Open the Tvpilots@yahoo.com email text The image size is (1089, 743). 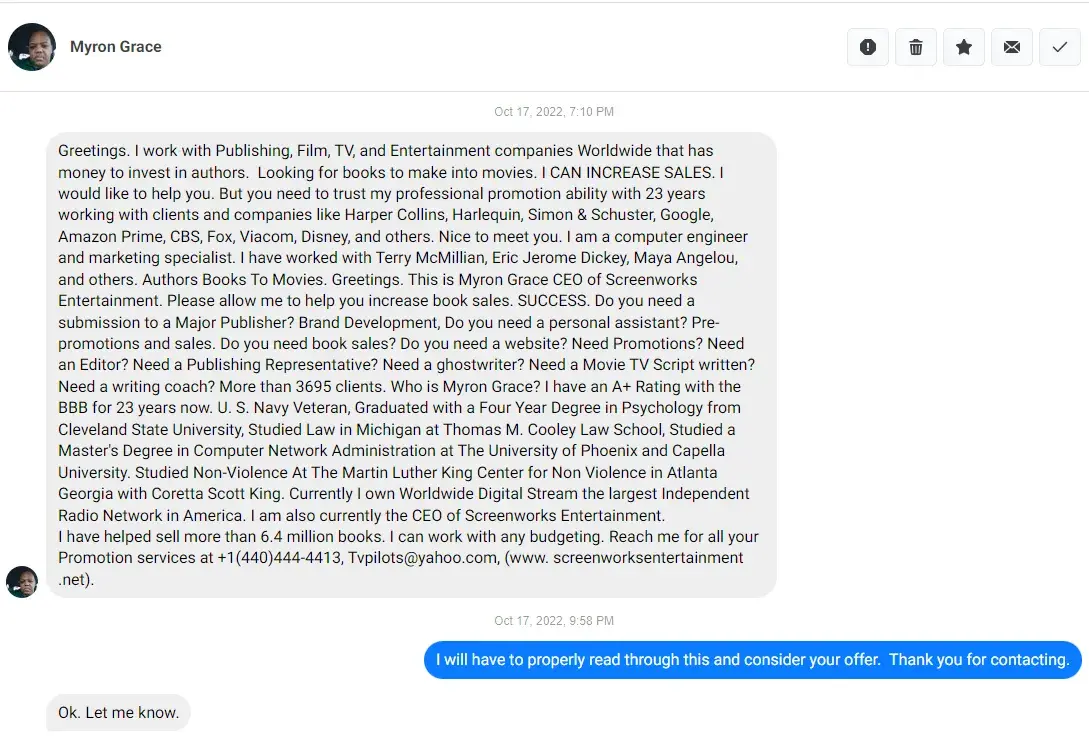422,558
